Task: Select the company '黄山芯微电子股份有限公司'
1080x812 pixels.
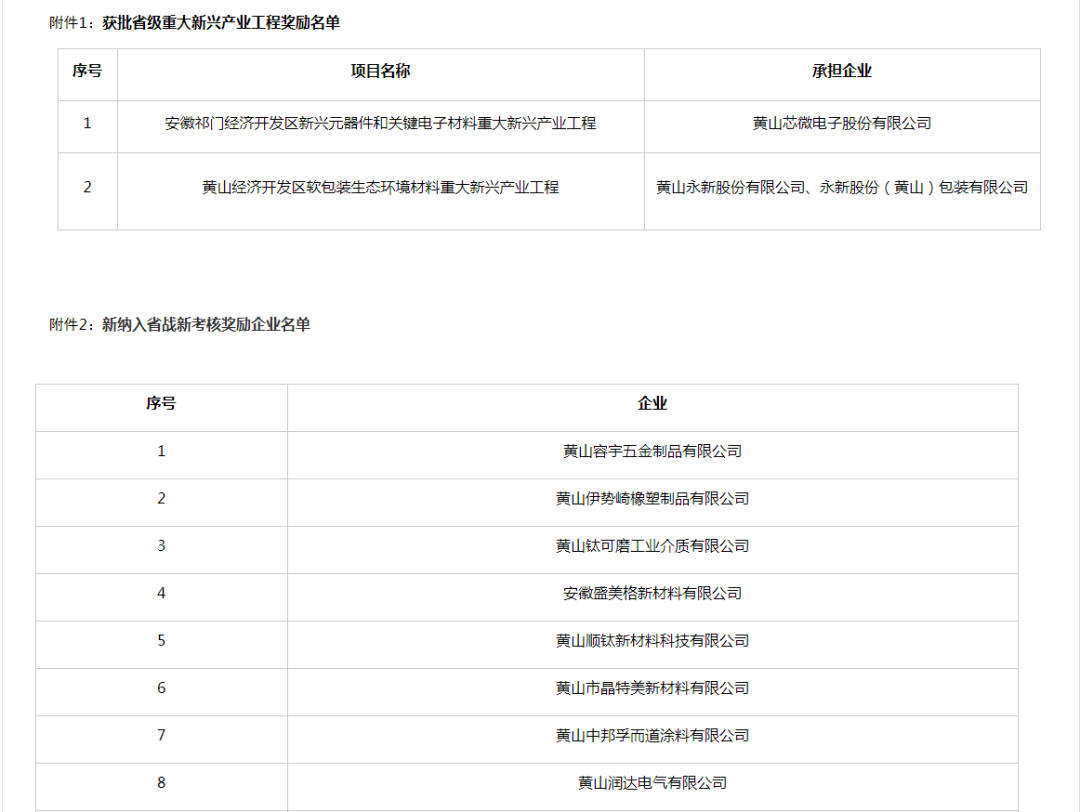Action: [842, 123]
